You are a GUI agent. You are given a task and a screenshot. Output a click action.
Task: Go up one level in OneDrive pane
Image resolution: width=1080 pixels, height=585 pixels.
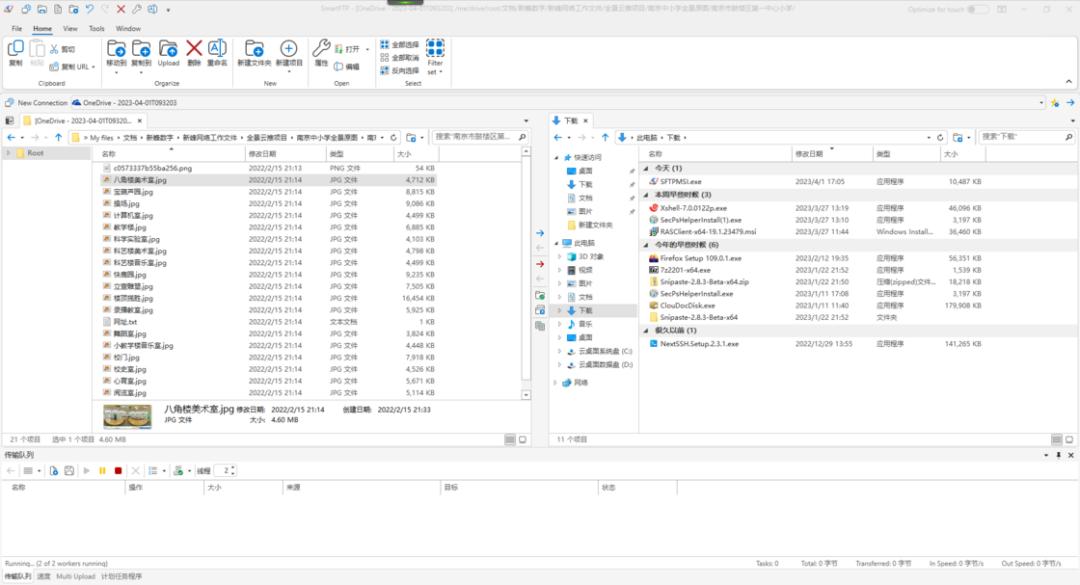click(x=59, y=138)
